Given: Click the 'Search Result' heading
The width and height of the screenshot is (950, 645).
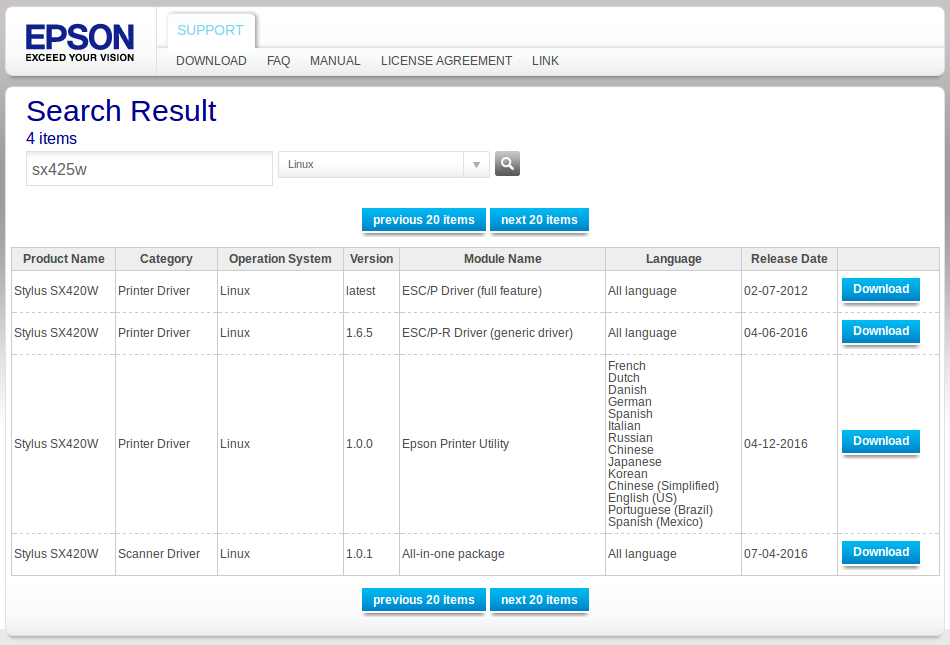Looking at the screenshot, I should point(121,111).
